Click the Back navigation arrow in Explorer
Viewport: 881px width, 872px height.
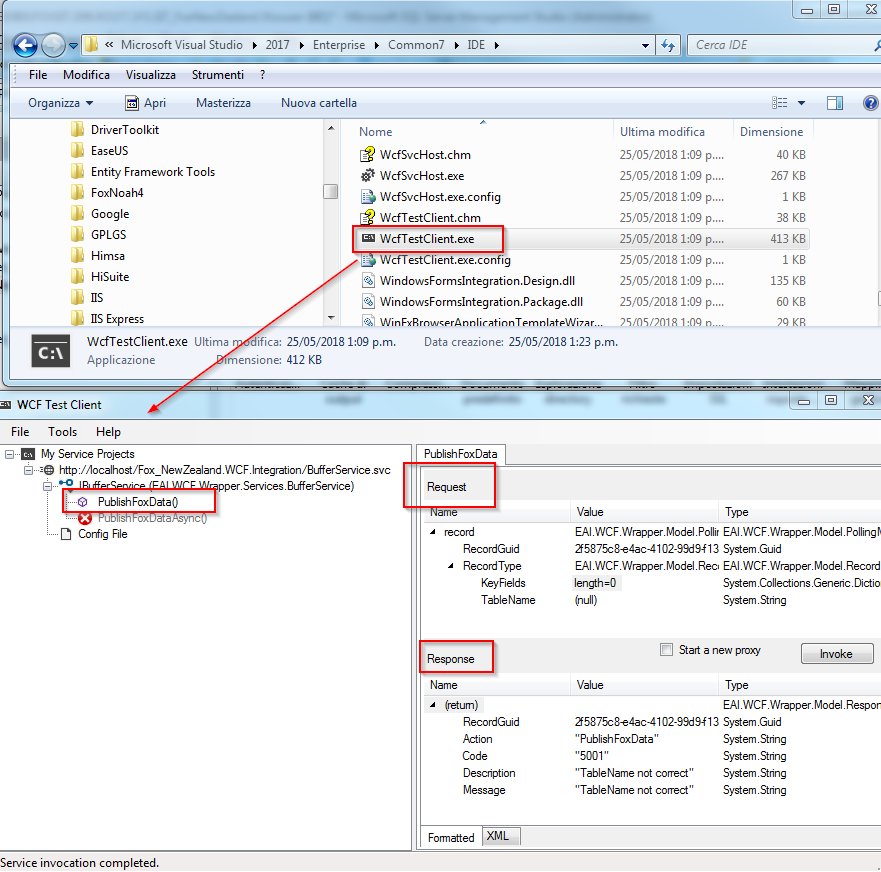[x=26, y=45]
